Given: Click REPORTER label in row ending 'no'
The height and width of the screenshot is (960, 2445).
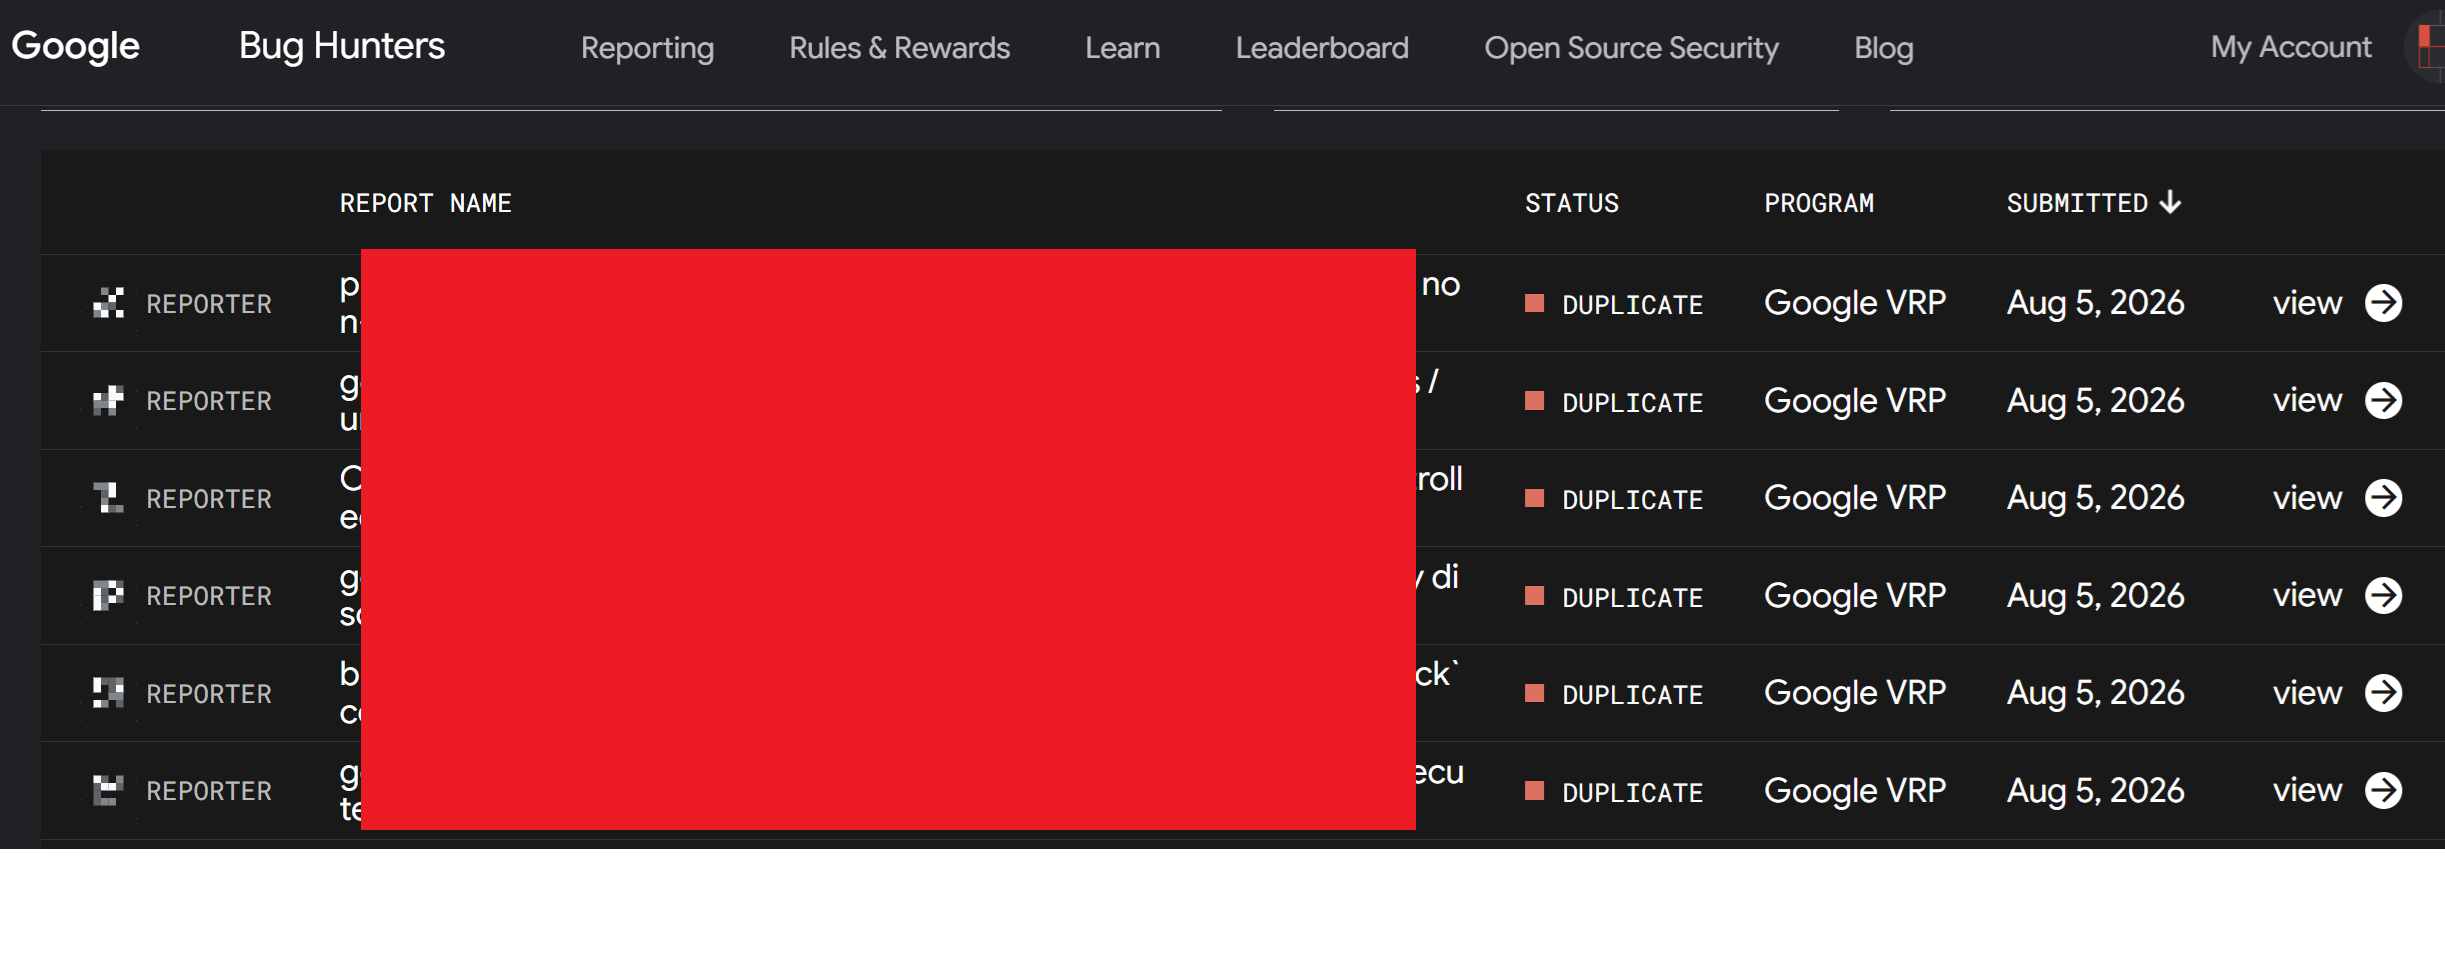Looking at the screenshot, I should tap(209, 304).
